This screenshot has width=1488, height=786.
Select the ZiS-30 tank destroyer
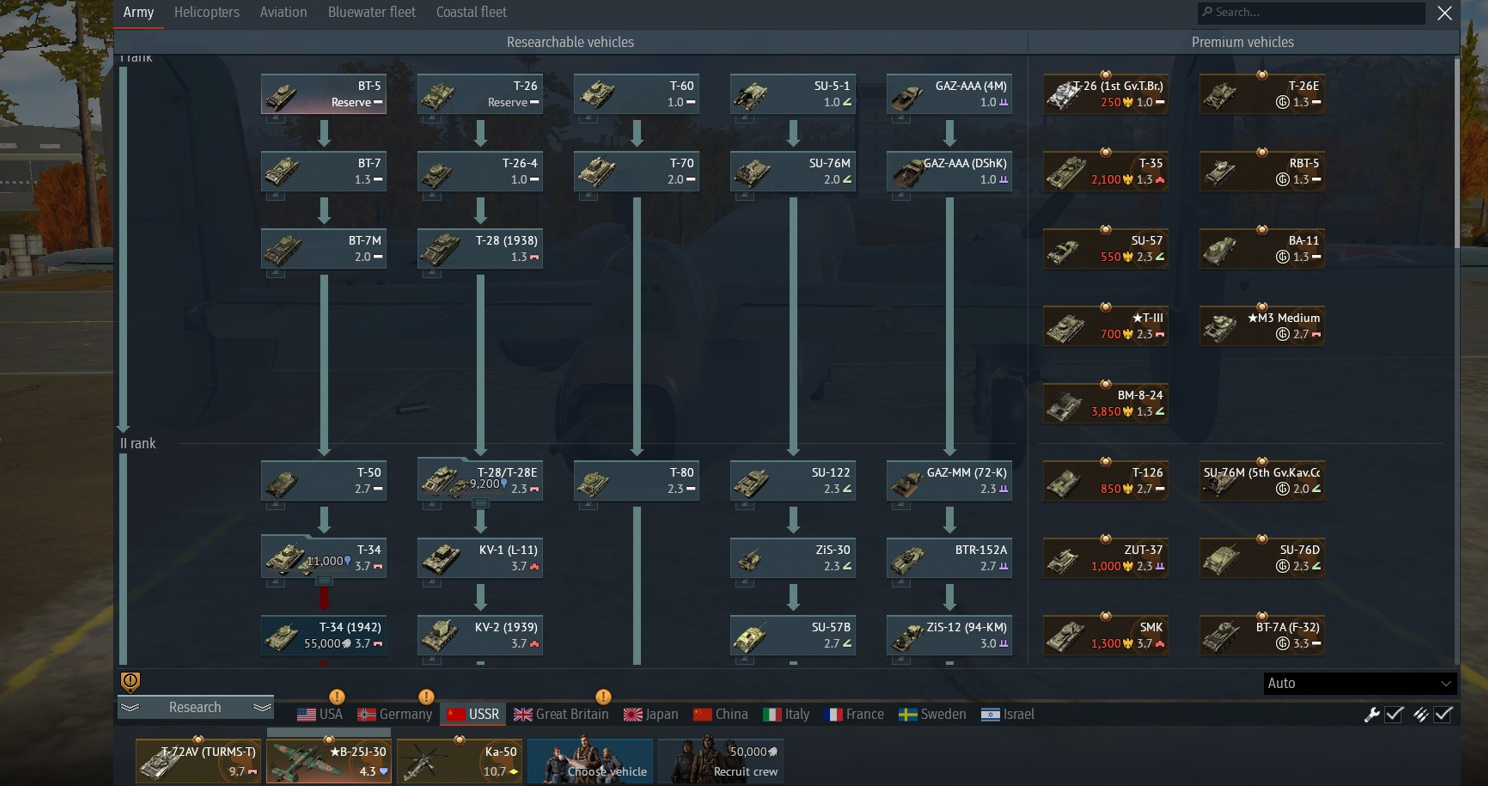(x=793, y=557)
